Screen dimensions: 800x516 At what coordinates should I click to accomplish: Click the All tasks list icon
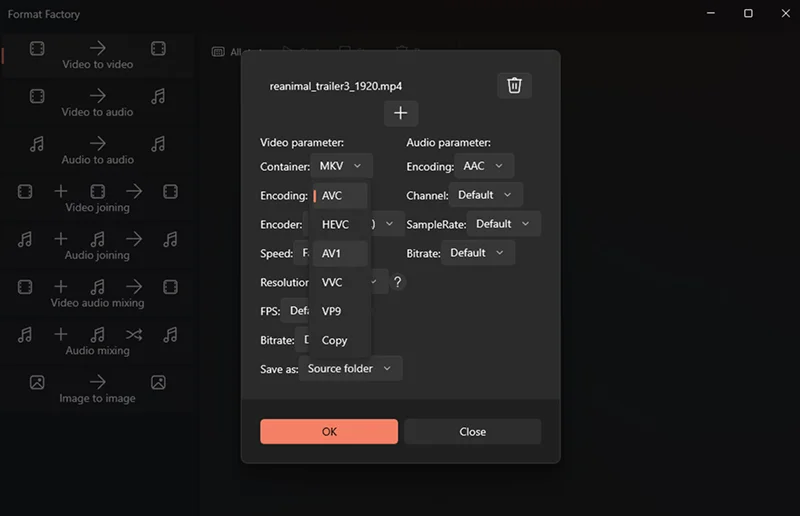coord(218,52)
